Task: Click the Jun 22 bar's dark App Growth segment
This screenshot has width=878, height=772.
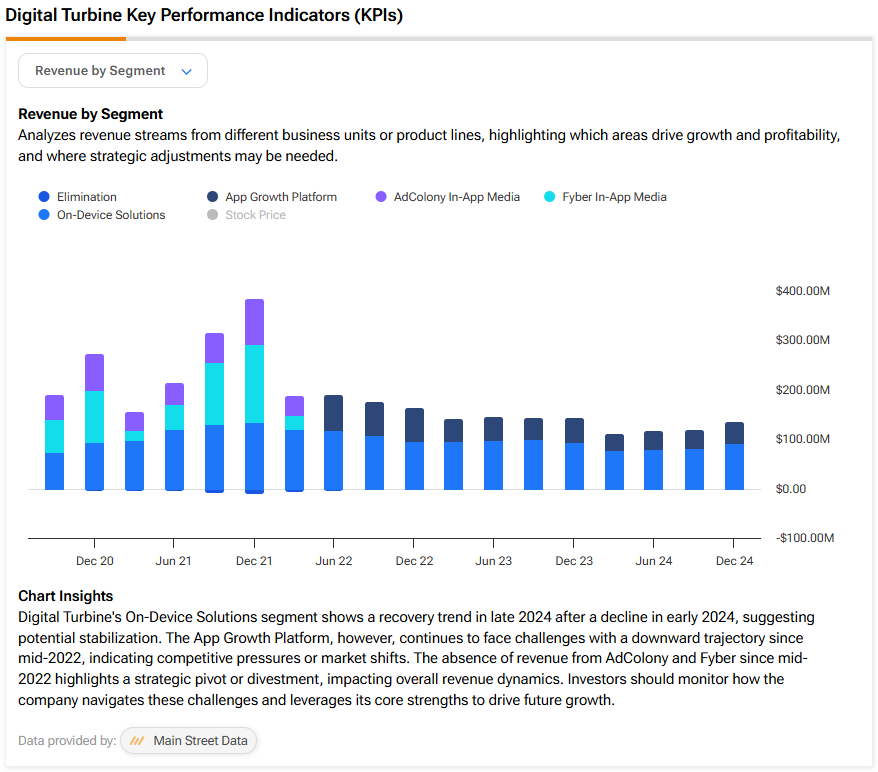Action: click(x=334, y=413)
